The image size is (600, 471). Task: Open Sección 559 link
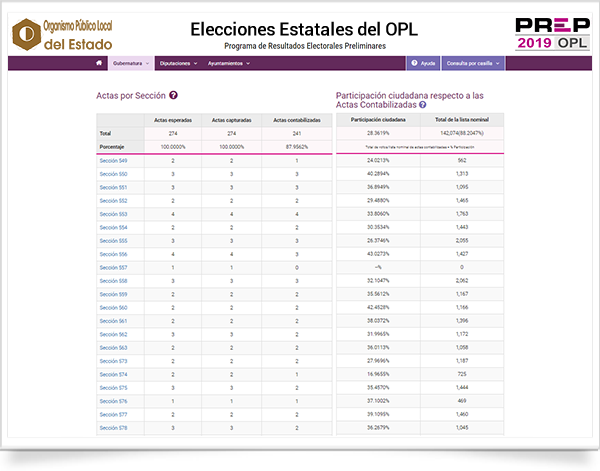click(x=113, y=294)
